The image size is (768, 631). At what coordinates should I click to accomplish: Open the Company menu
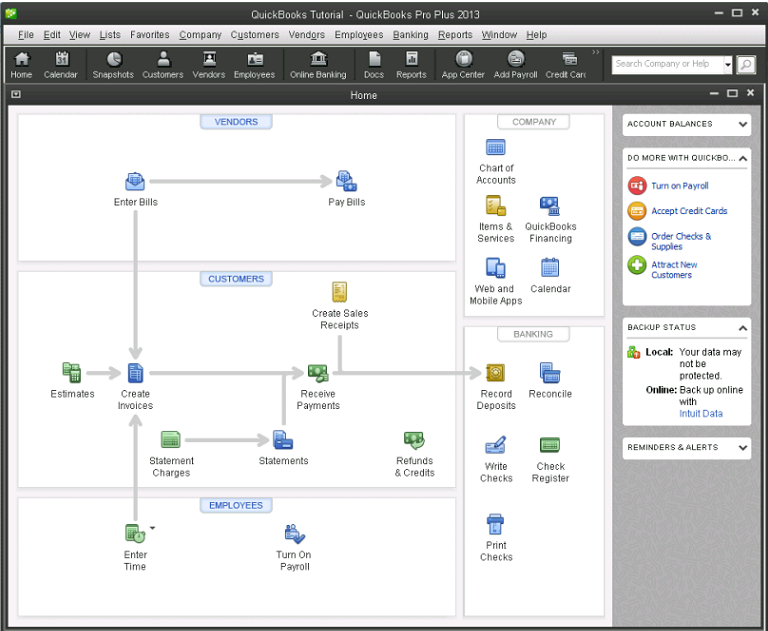[x=200, y=35]
